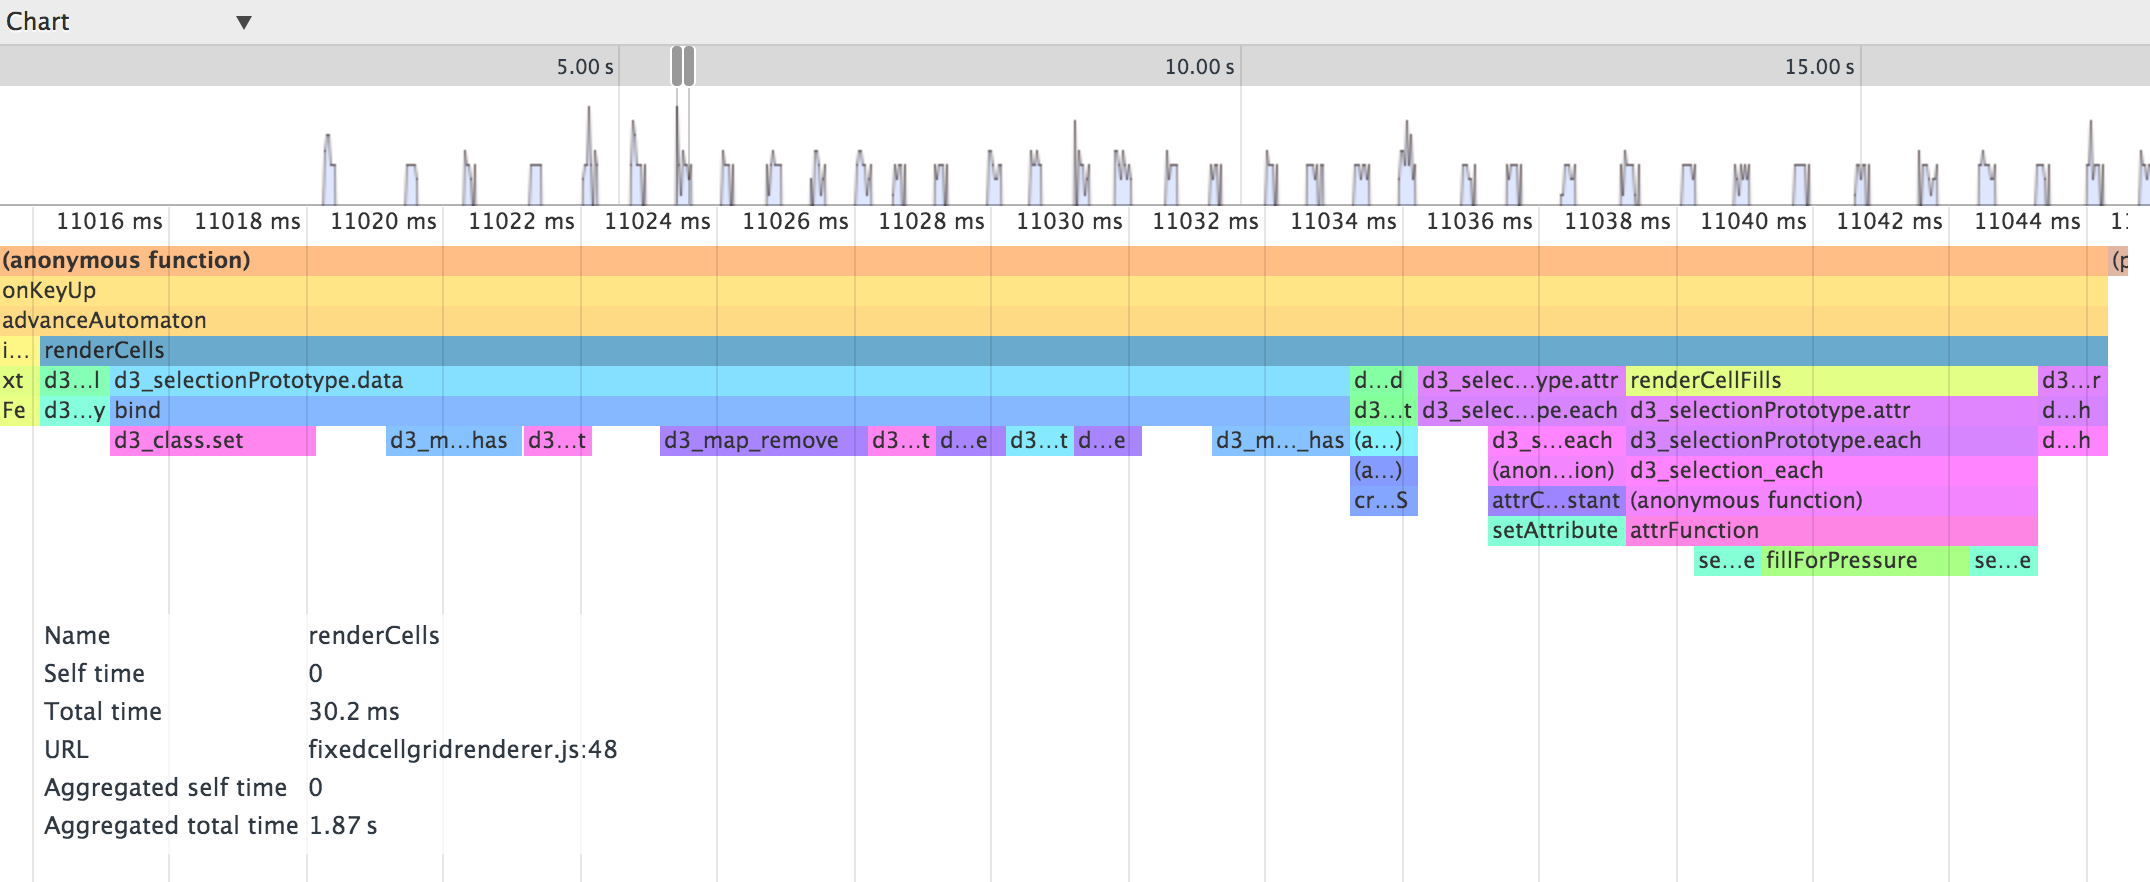Select the attrFunction bar
Screen dimensions: 2150x882
1832,530
